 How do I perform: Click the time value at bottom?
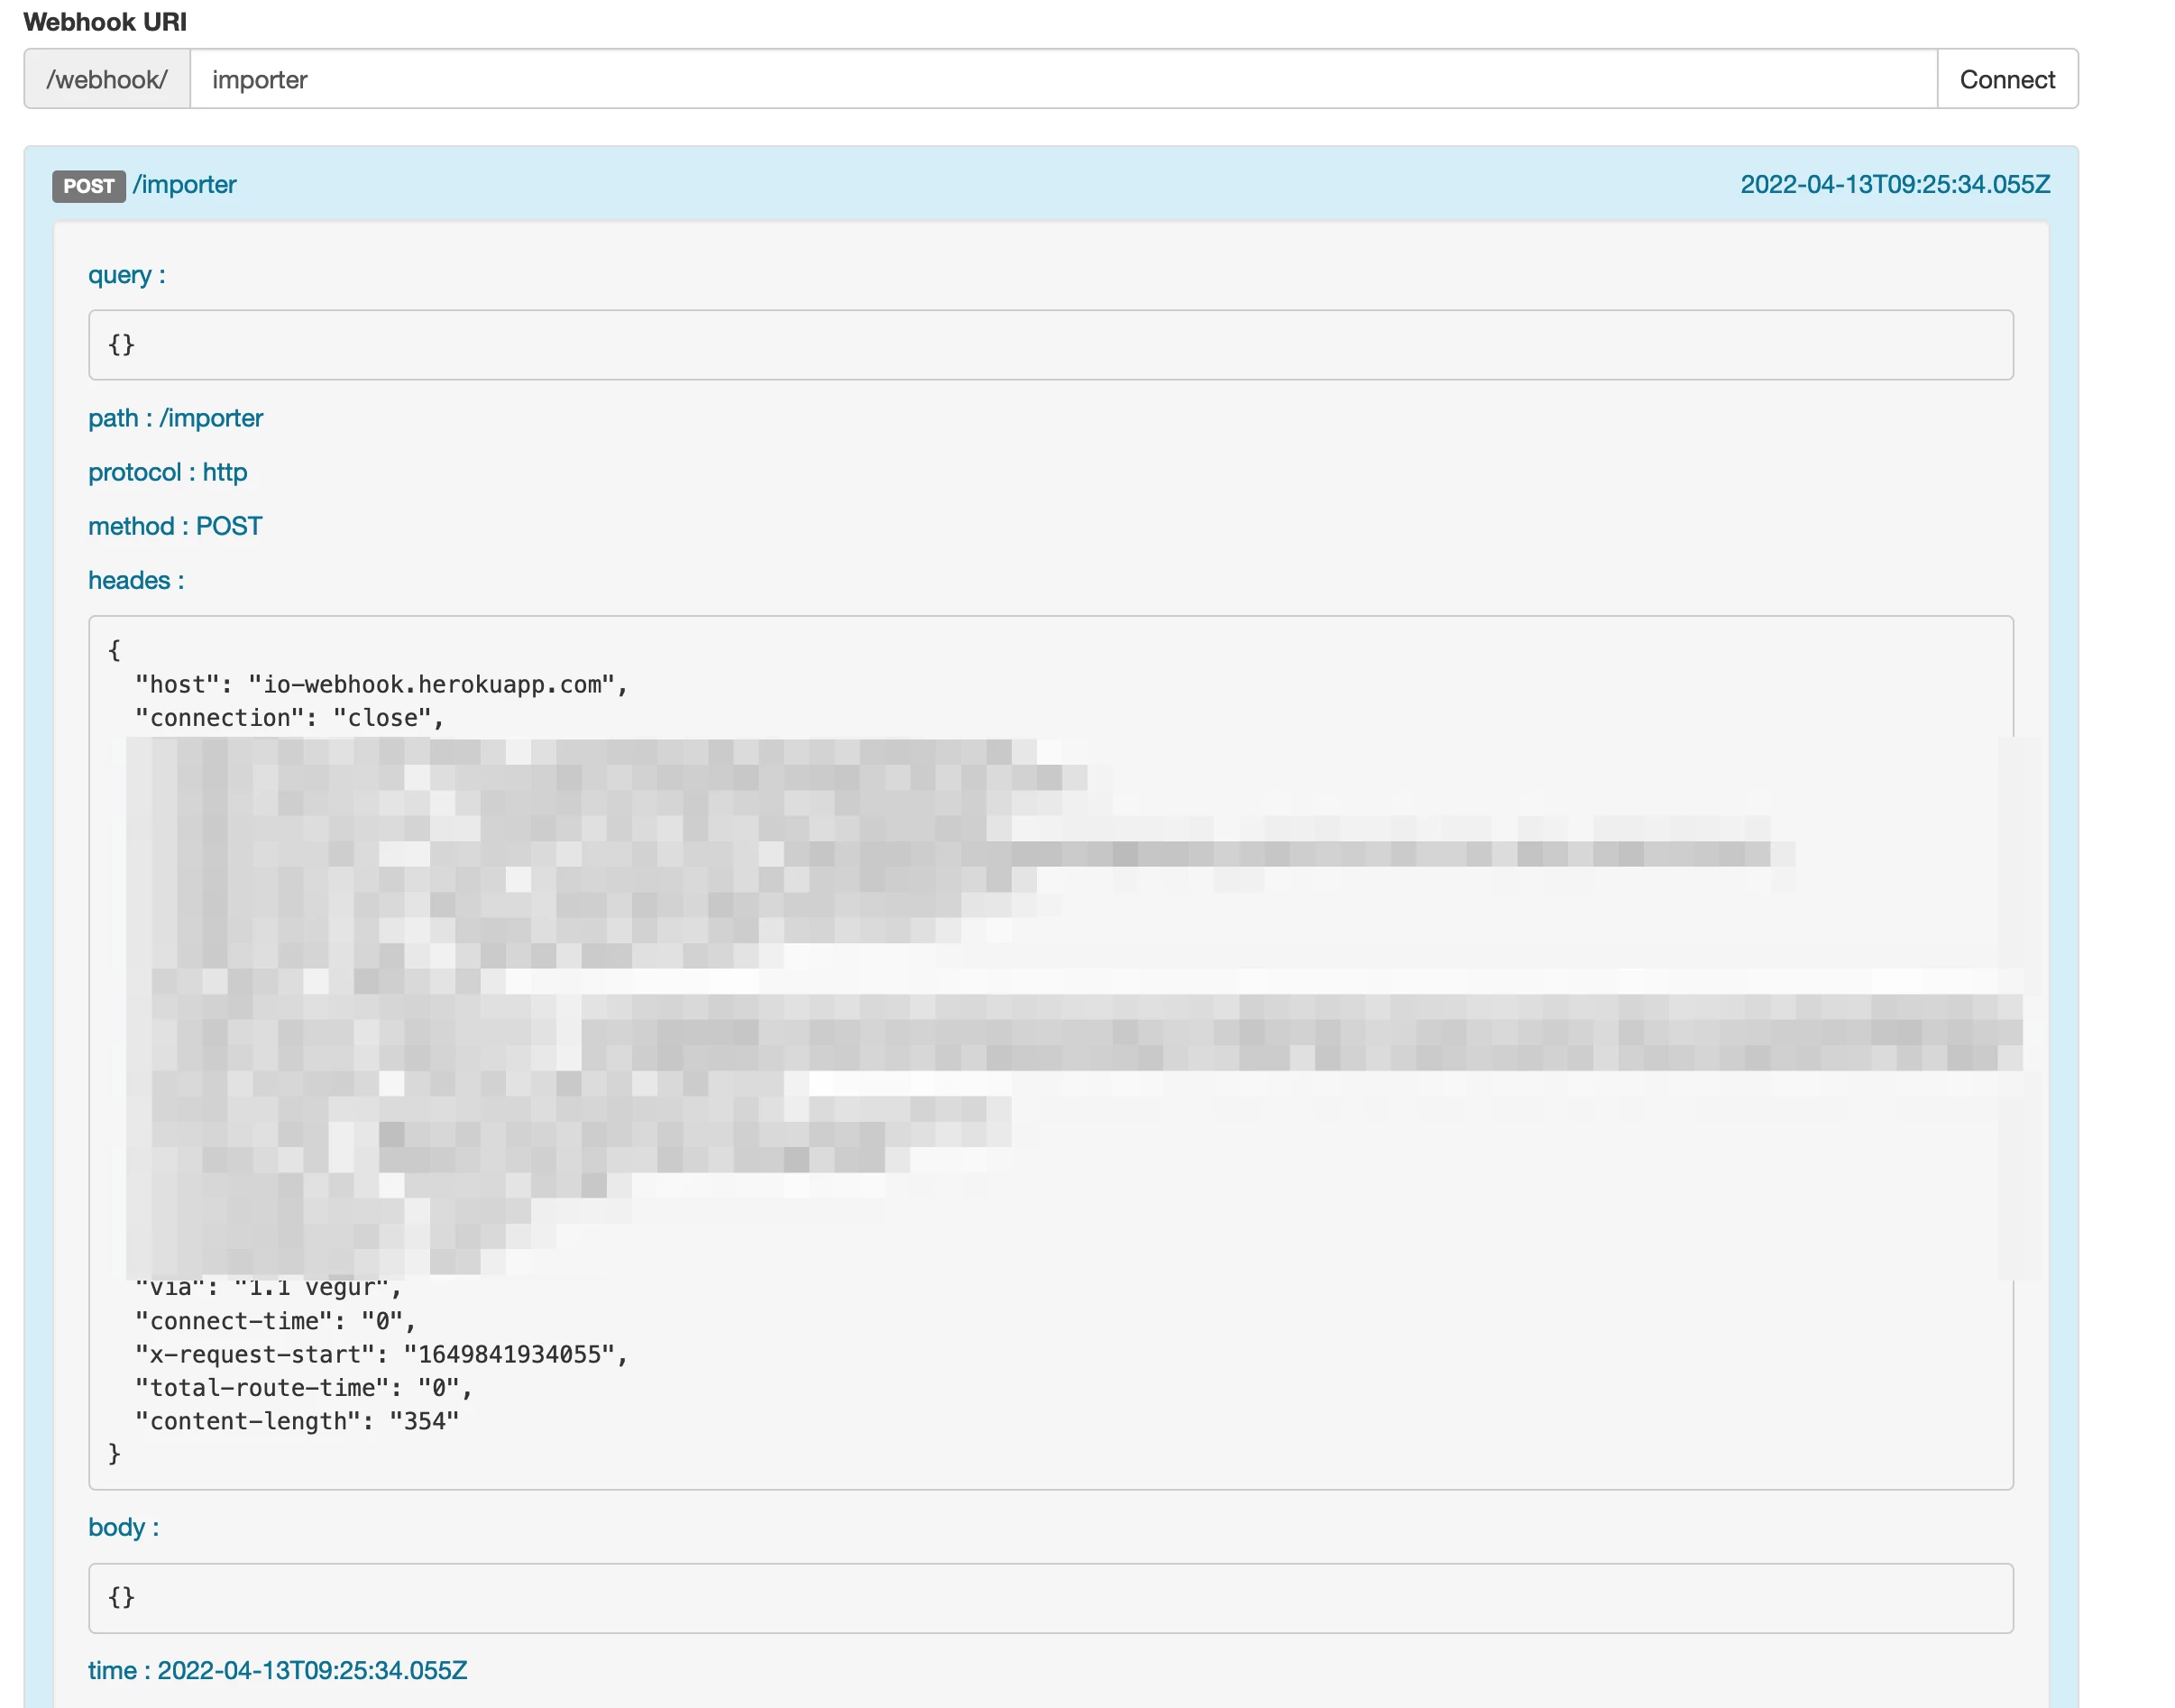pyautogui.click(x=312, y=1670)
